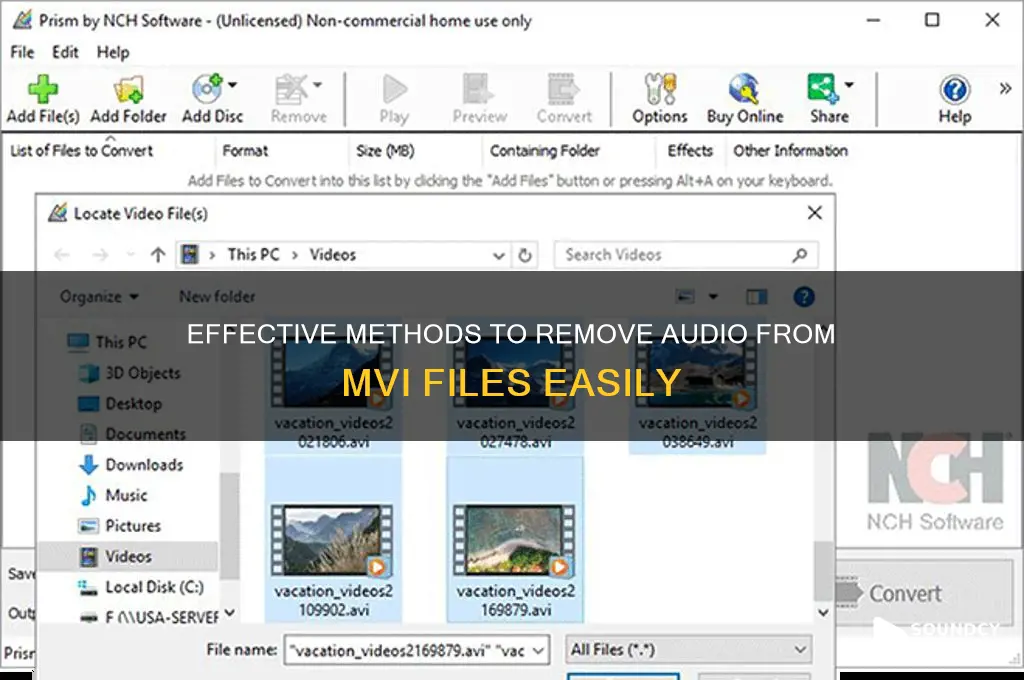Click the blue dialog help icon
The height and width of the screenshot is (680, 1024).
(x=804, y=297)
